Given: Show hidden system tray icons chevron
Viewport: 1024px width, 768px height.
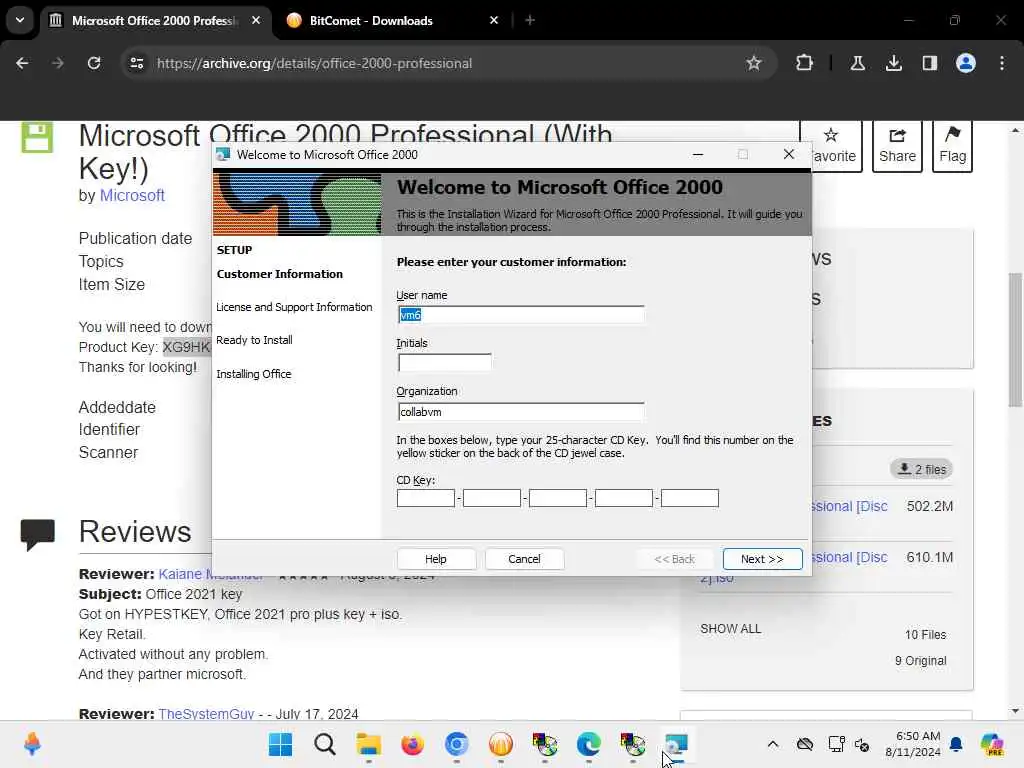Looking at the screenshot, I should click(x=773, y=744).
